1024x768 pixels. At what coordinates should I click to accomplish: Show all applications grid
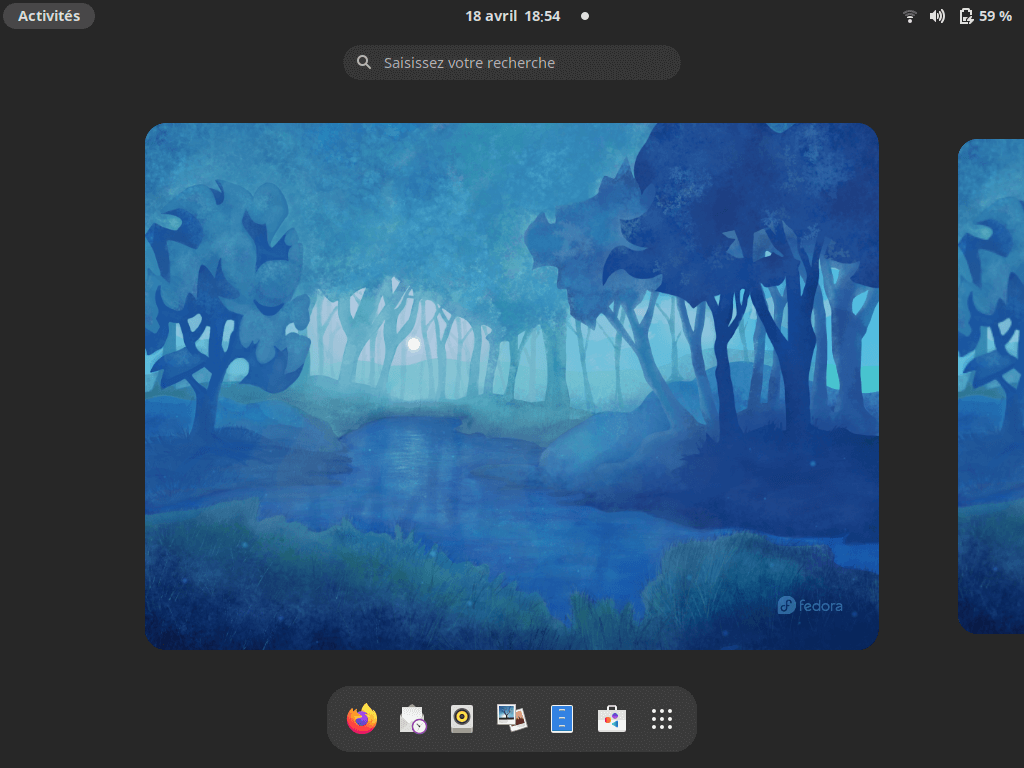tap(662, 719)
